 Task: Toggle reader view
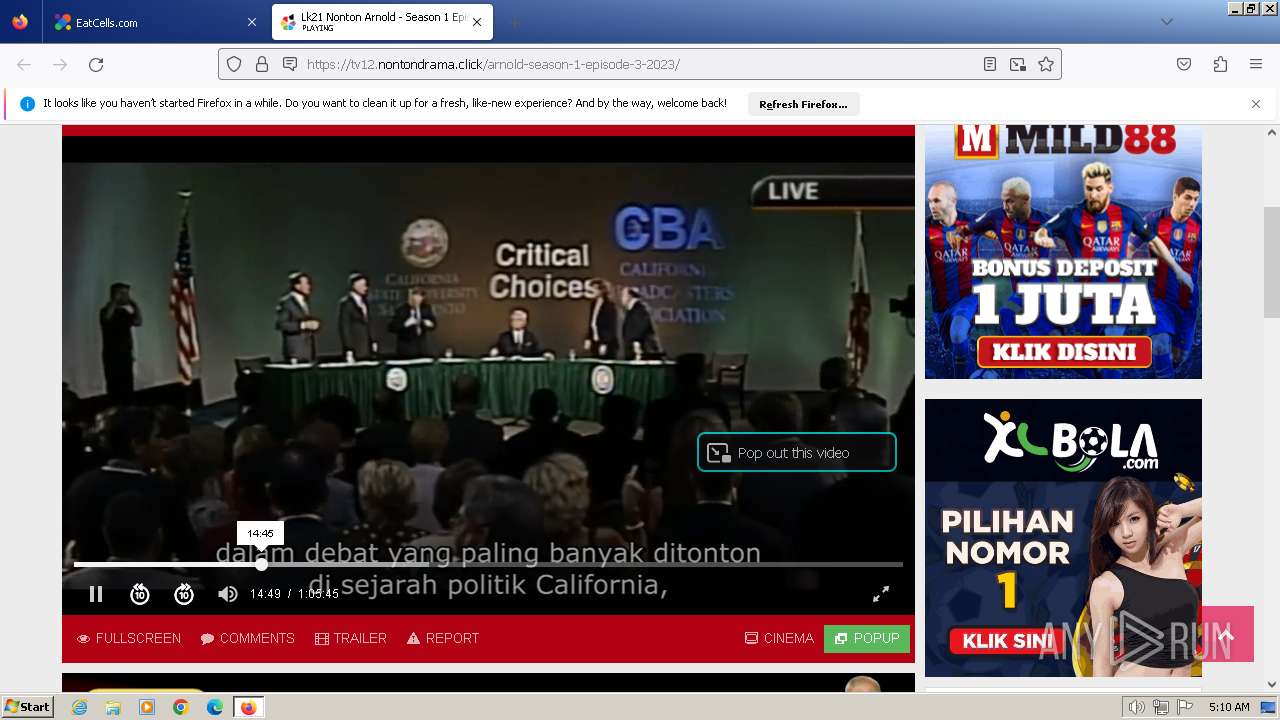990,64
